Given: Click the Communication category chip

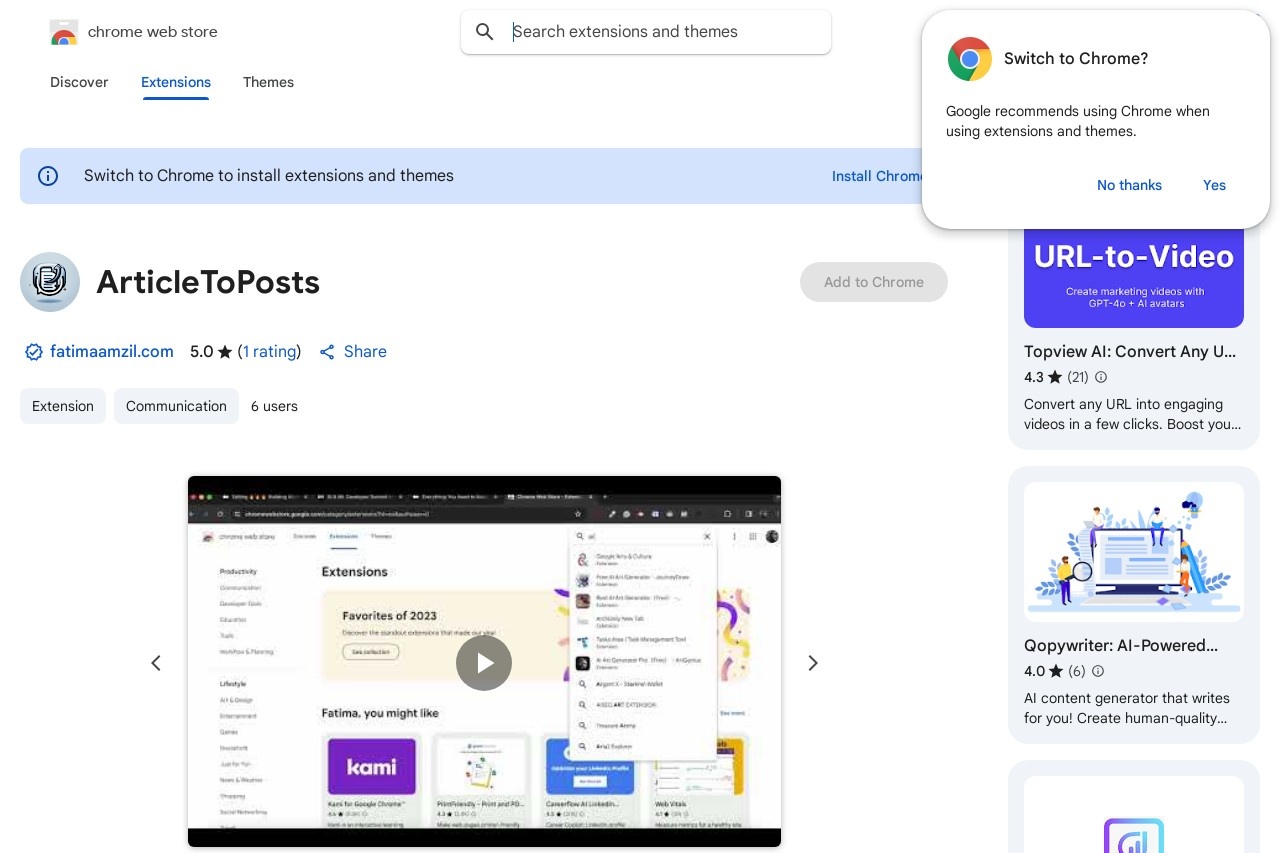Looking at the screenshot, I should 176,406.
